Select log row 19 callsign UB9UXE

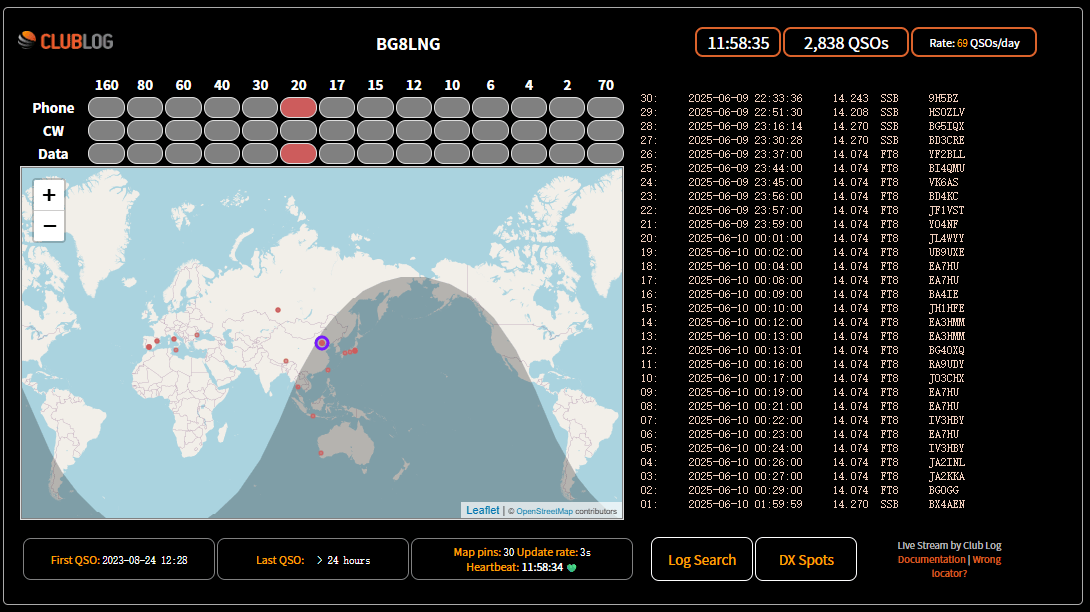pyautogui.click(x=946, y=252)
